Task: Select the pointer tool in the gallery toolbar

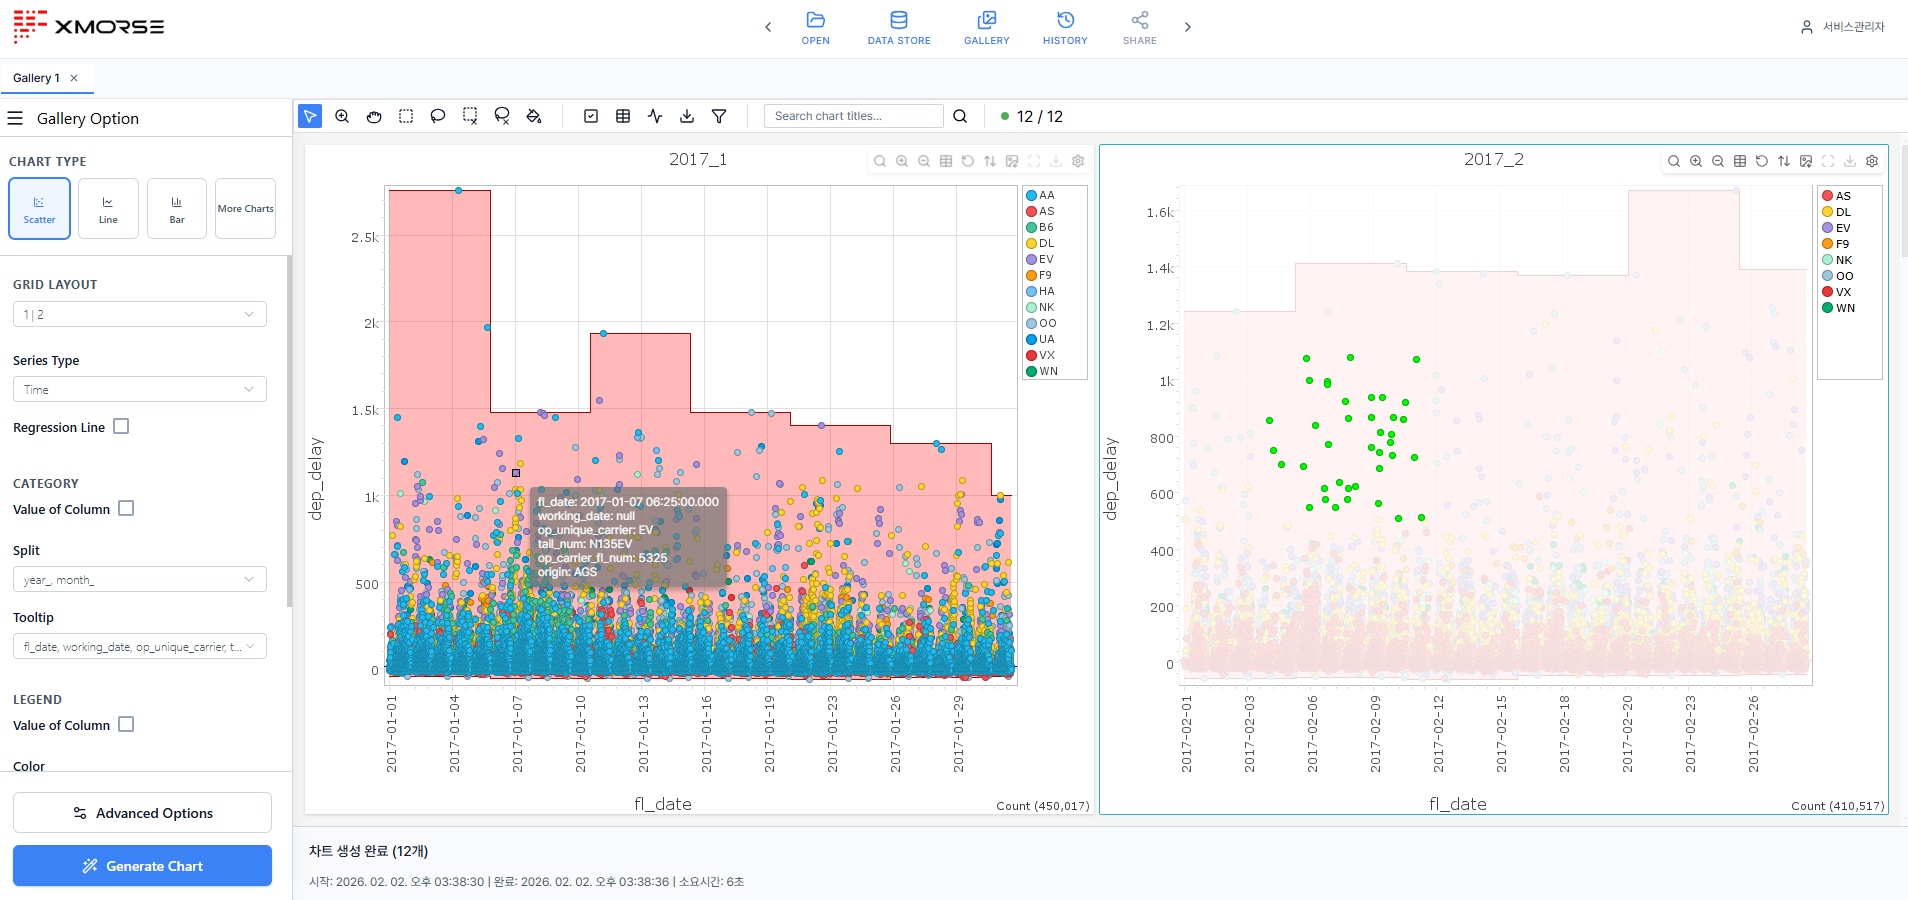Action: pos(310,116)
